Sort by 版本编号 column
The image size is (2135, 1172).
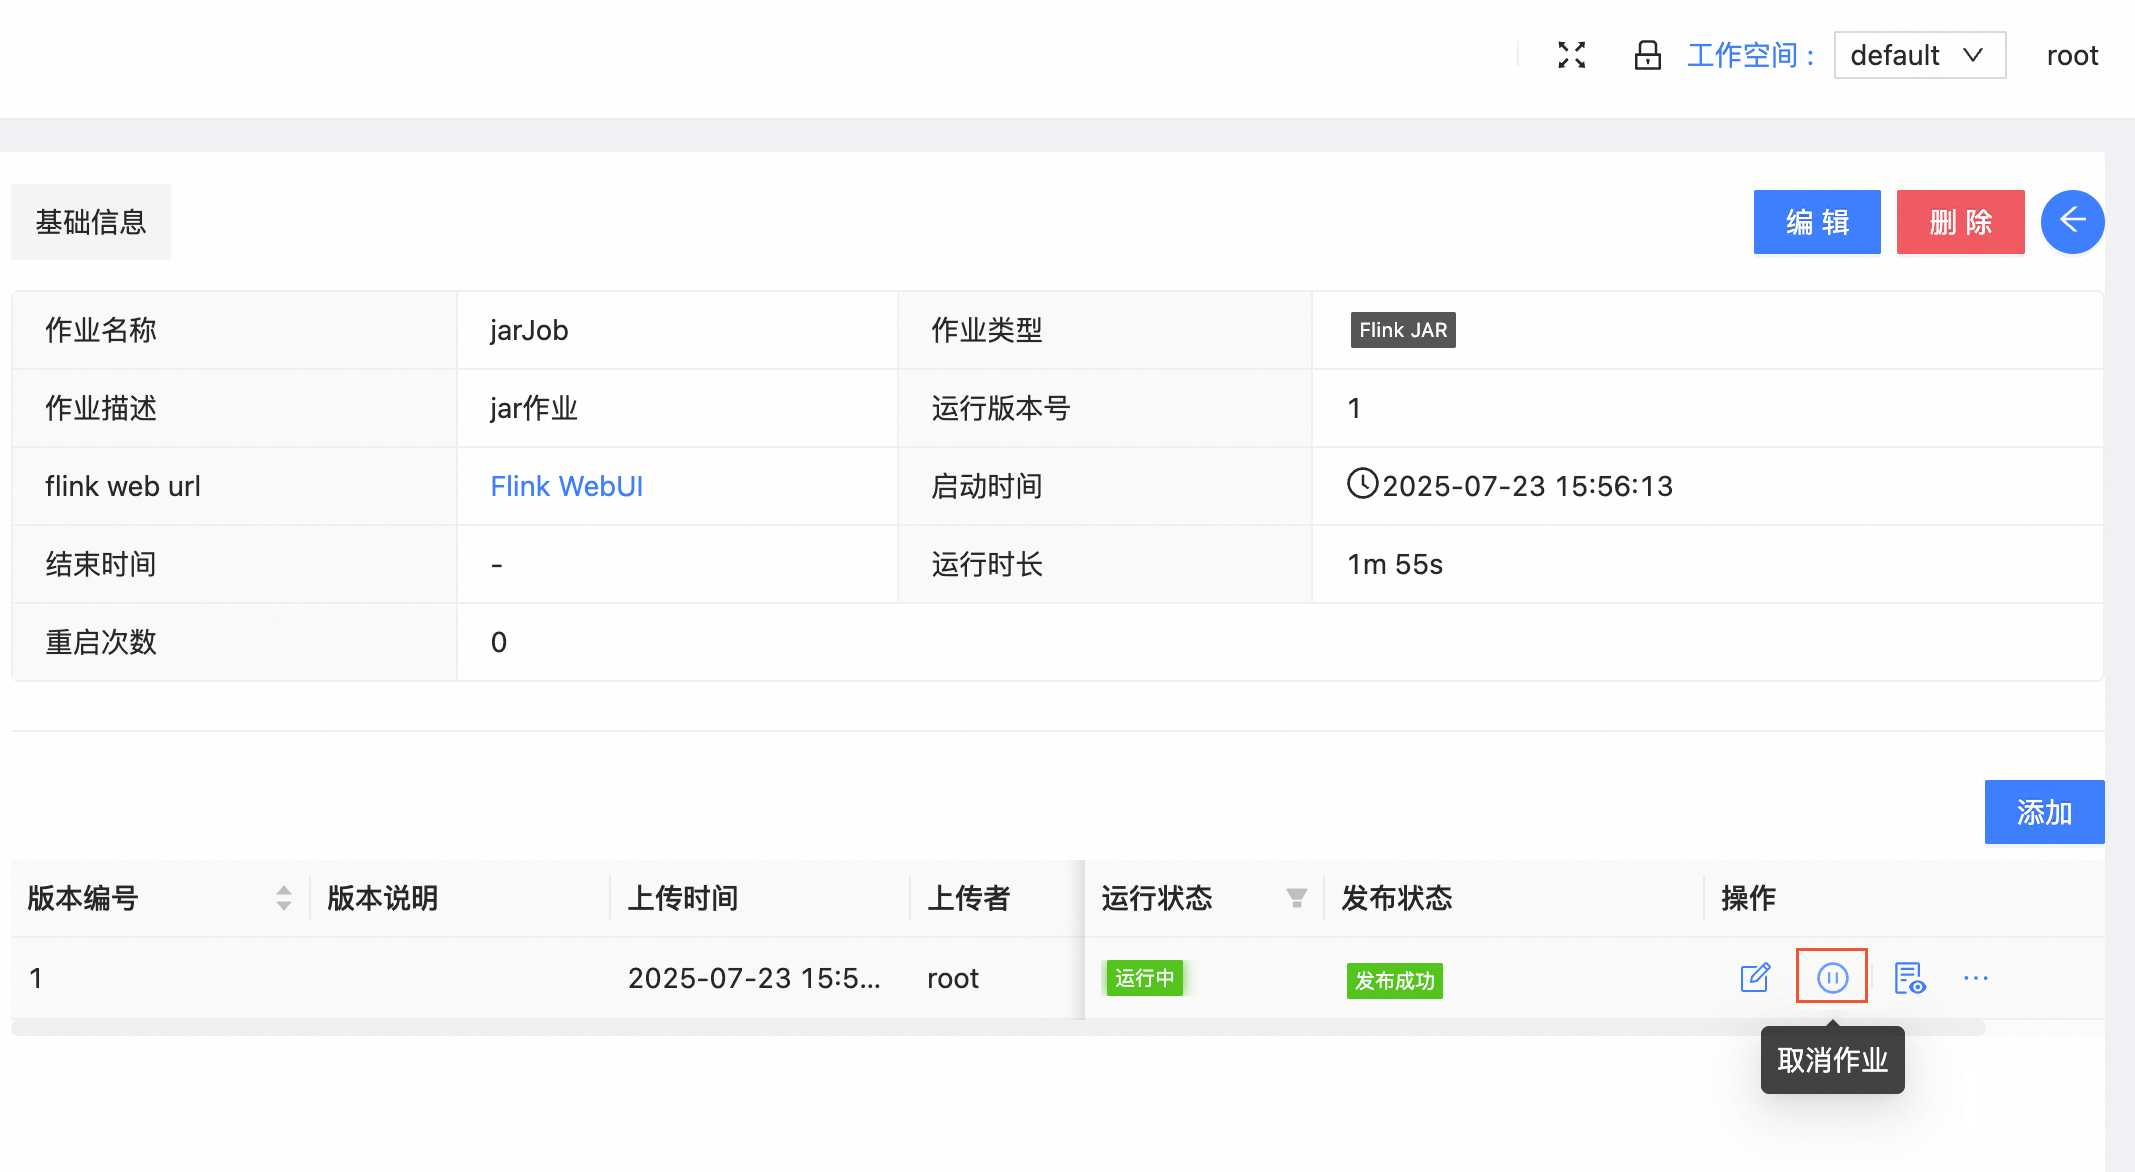point(284,898)
